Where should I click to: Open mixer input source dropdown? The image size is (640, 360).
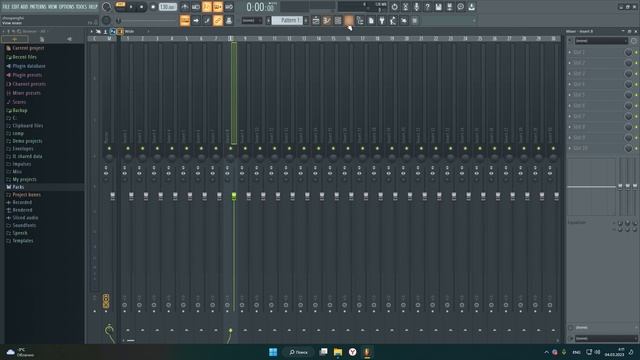(x=601, y=41)
